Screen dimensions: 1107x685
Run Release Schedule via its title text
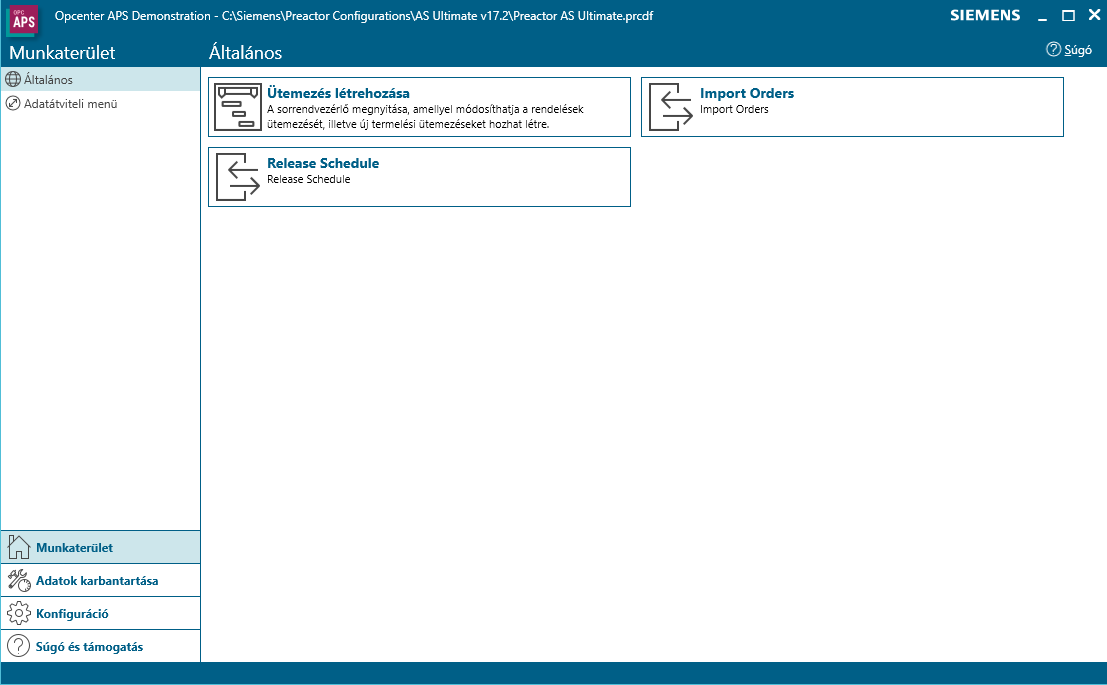(x=323, y=164)
